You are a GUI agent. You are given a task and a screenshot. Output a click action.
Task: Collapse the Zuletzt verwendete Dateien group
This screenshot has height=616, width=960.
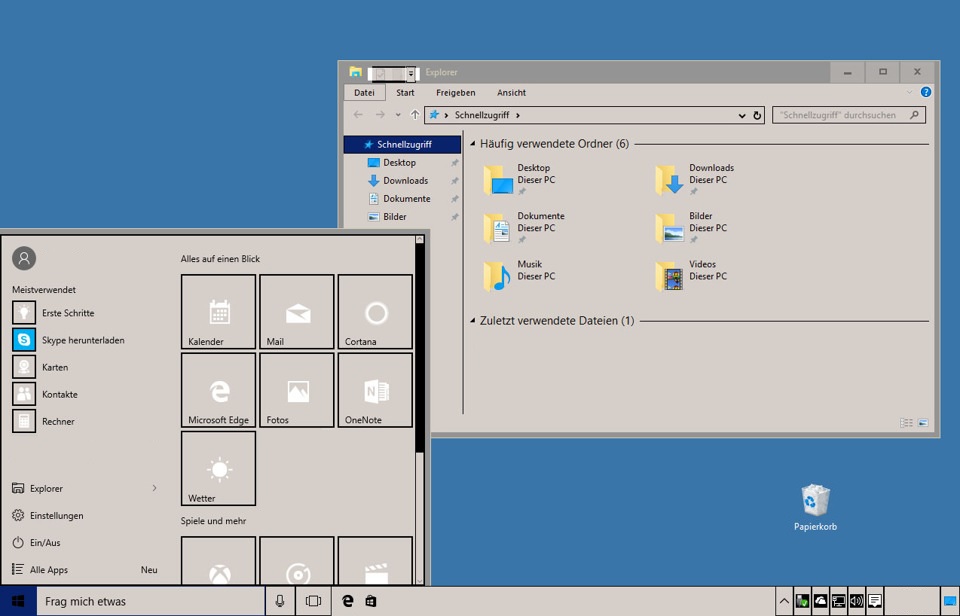[x=473, y=320]
